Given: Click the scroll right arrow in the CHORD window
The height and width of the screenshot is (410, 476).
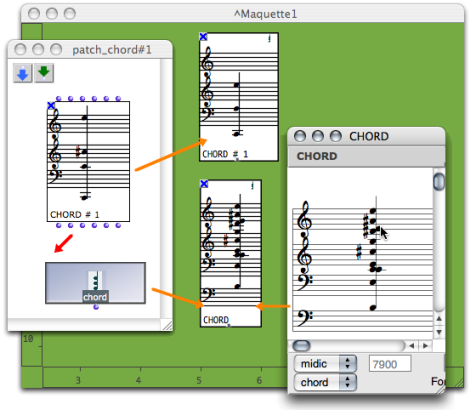Looking at the screenshot, I should point(426,346).
